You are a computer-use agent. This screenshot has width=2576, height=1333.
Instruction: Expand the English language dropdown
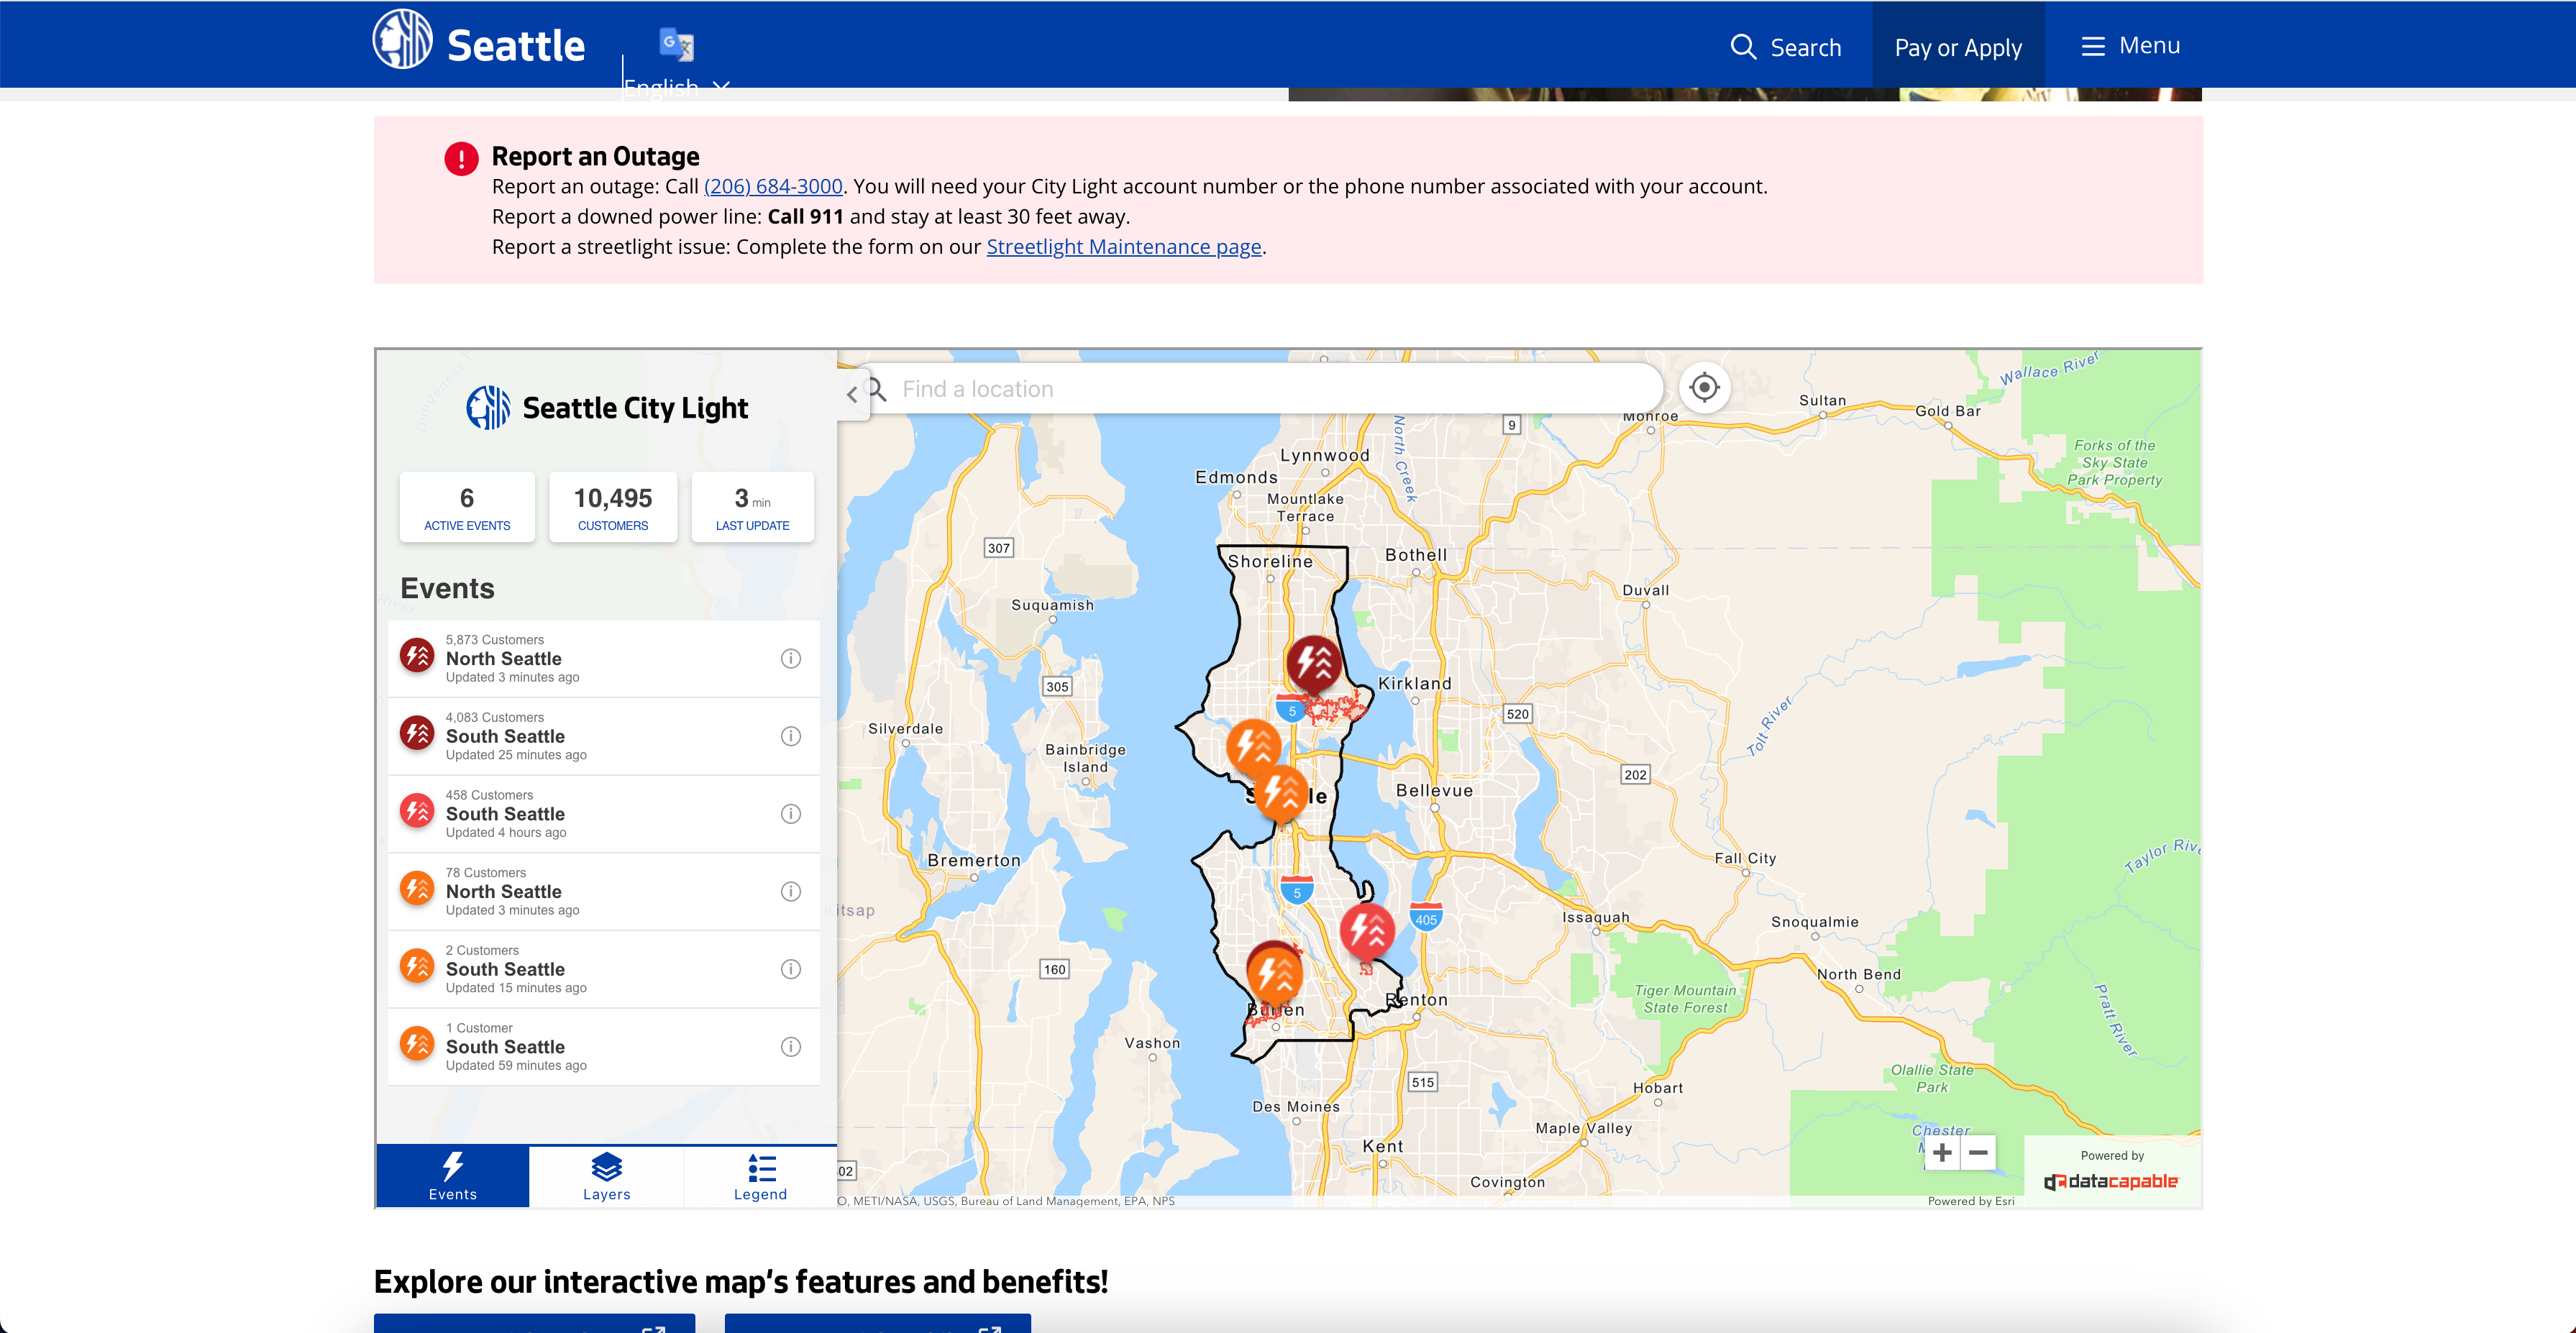[x=677, y=85]
